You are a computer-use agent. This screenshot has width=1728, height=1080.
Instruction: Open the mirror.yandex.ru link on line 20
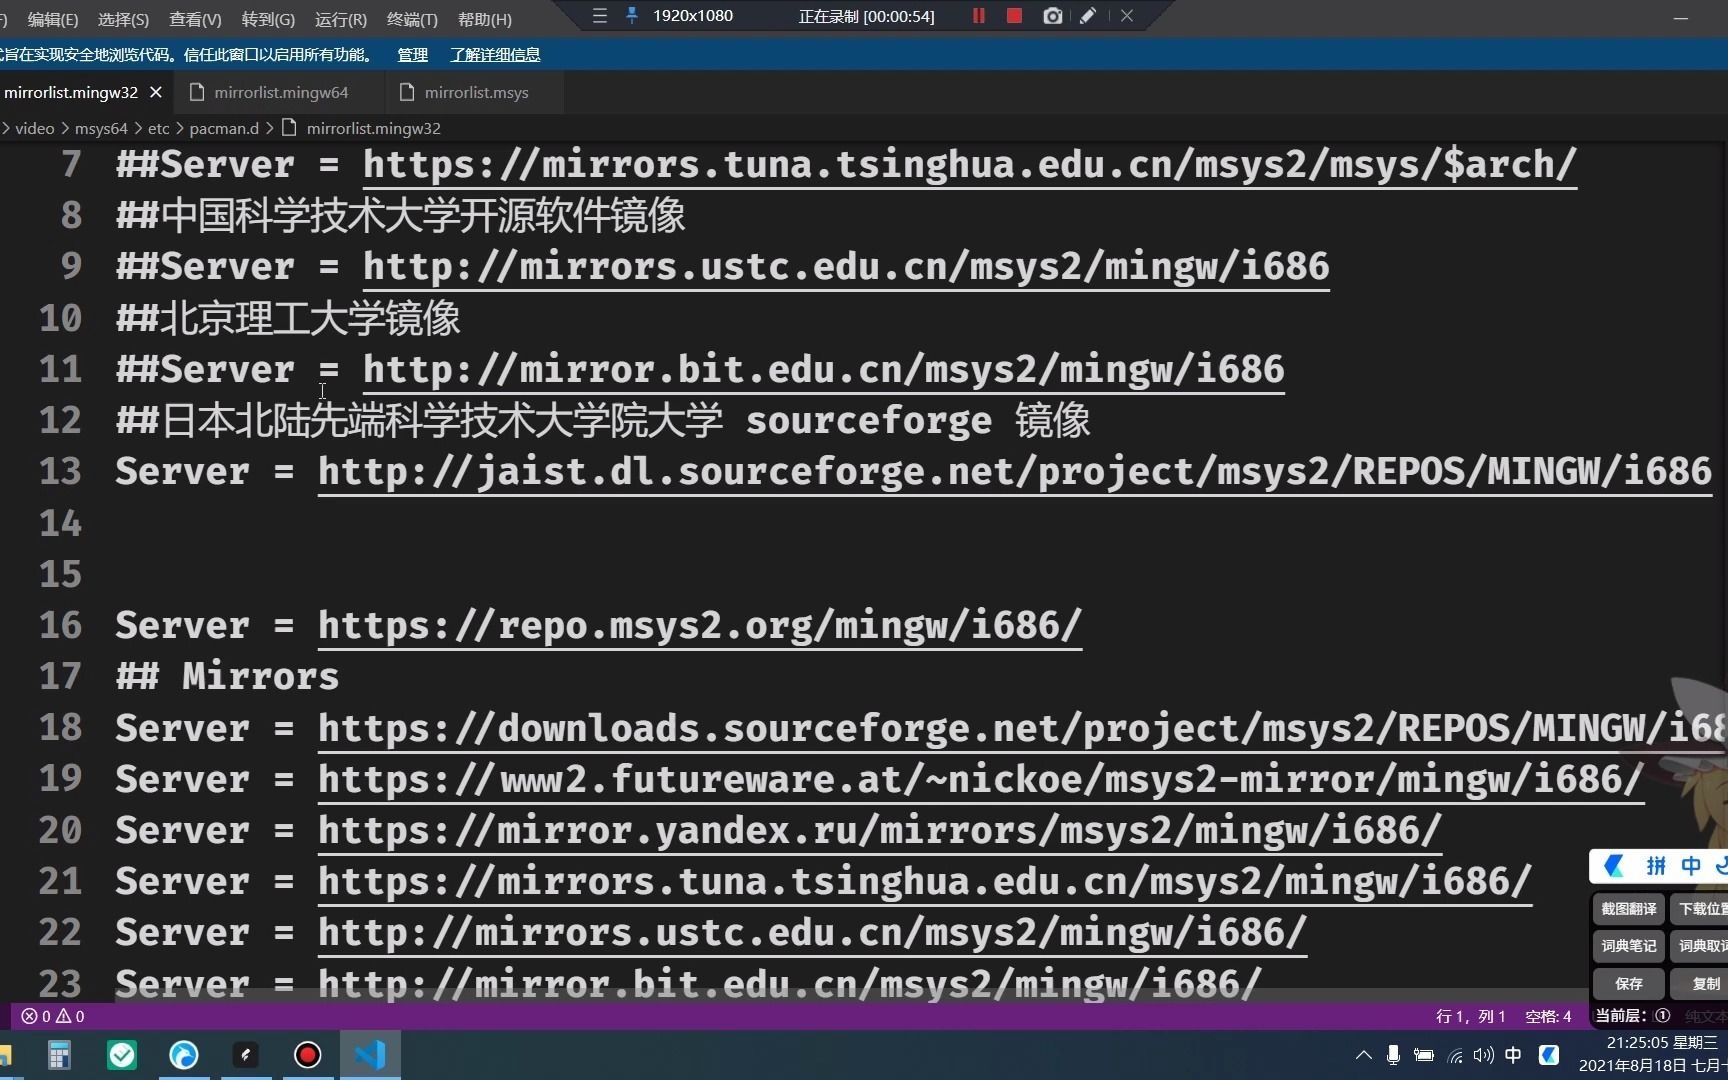(880, 831)
